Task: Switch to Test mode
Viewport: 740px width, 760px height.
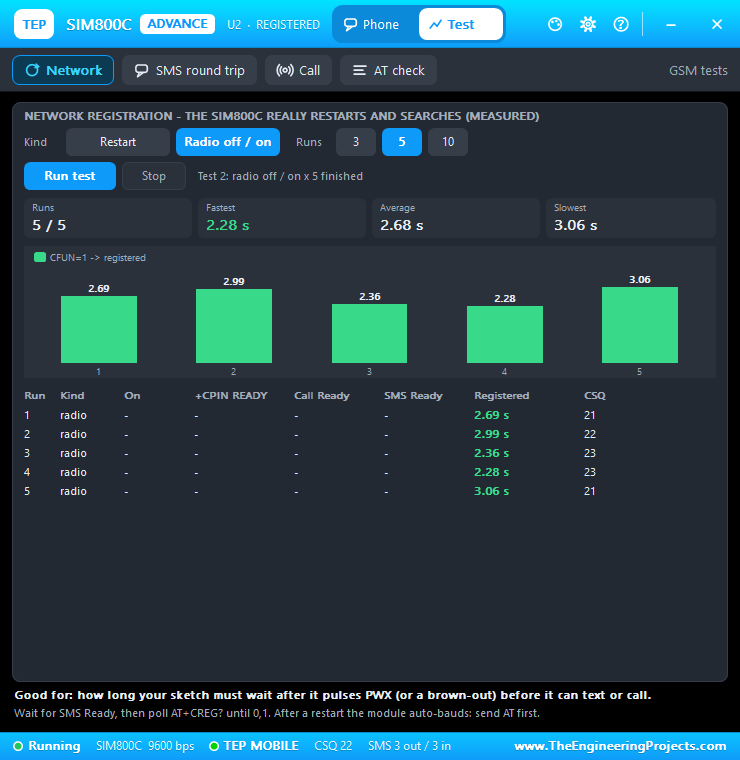Action: (x=461, y=24)
